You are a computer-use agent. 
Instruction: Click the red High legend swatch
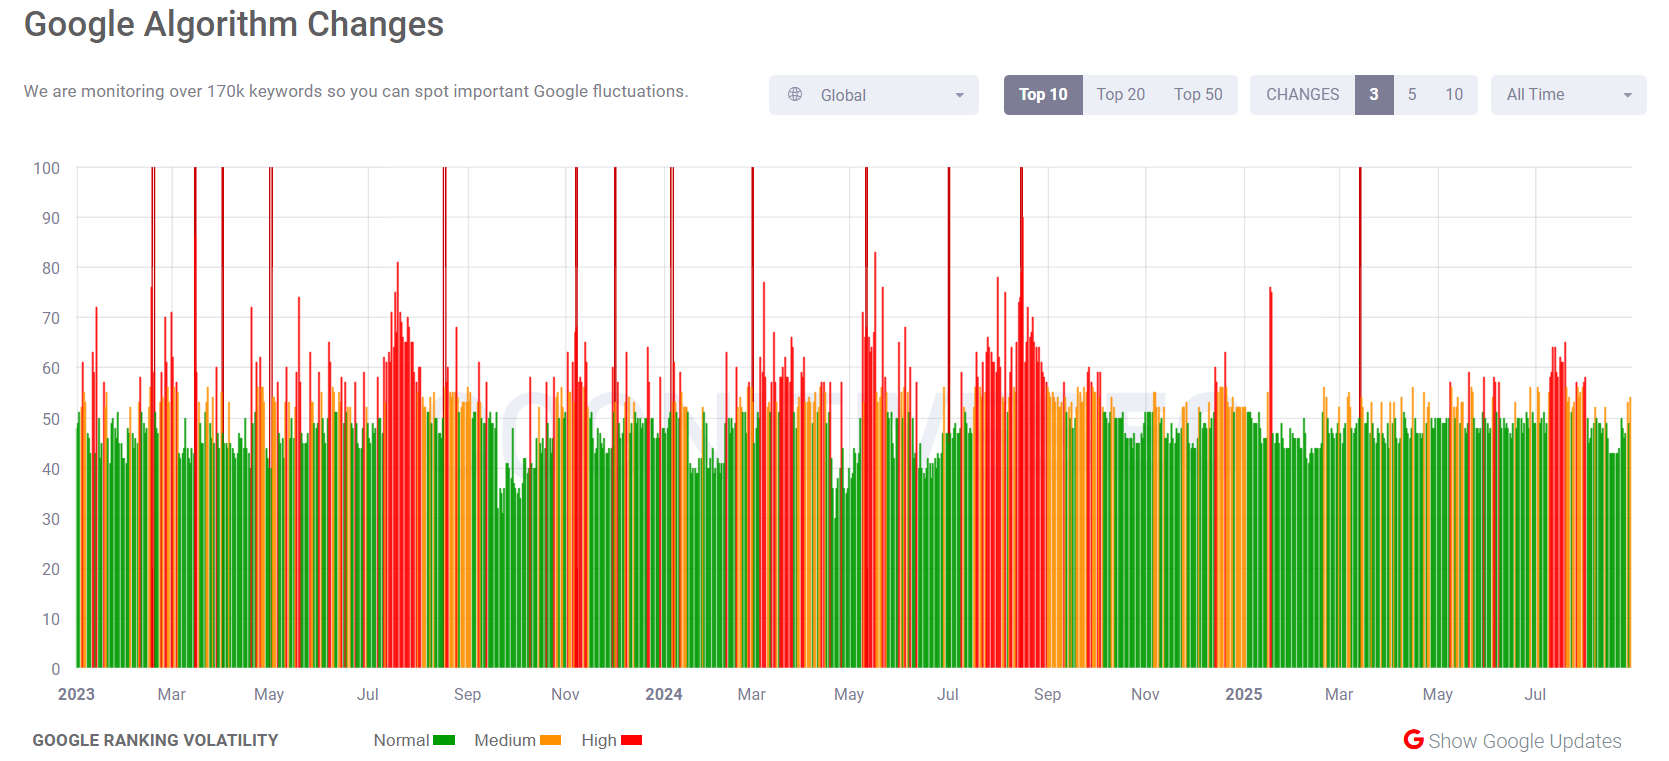(x=631, y=740)
